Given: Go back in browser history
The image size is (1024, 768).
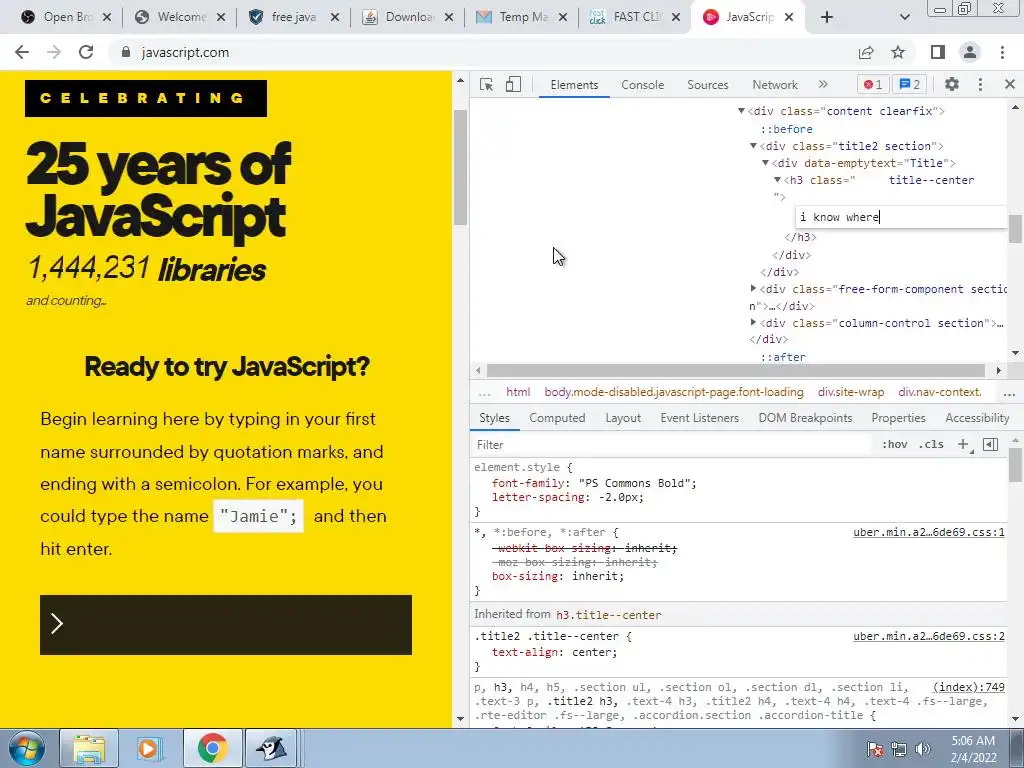Looking at the screenshot, I should tap(22, 52).
